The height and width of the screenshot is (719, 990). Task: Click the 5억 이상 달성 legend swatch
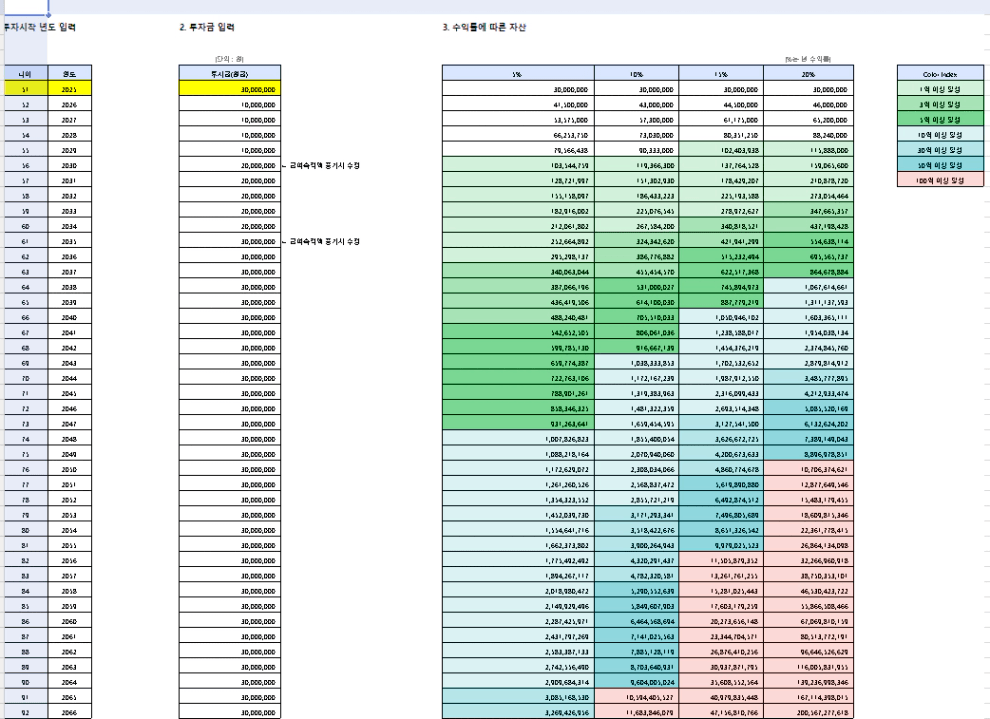(942, 118)
